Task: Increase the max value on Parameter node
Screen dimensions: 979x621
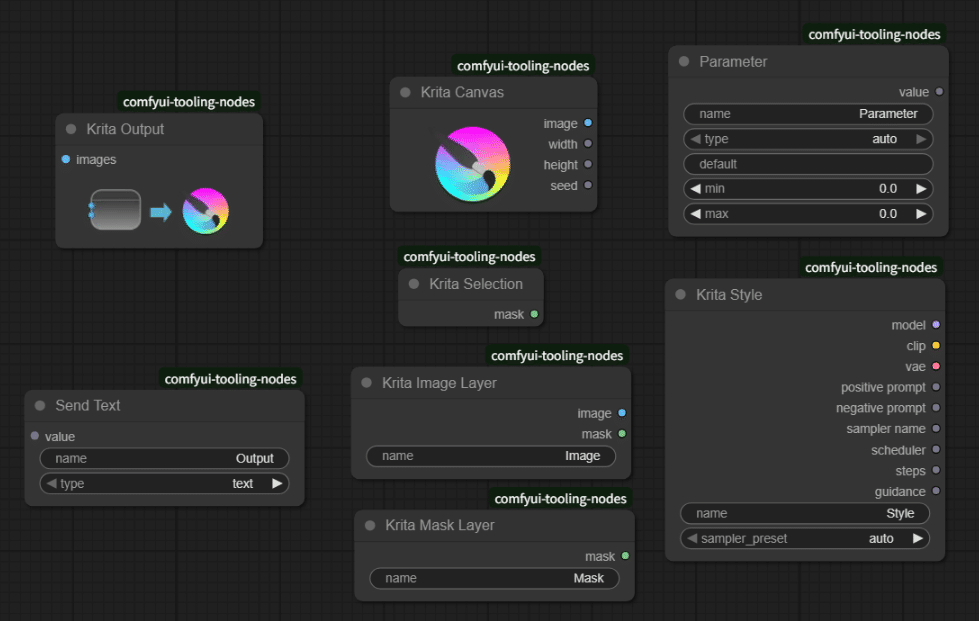Action: (x=922, y=213)
